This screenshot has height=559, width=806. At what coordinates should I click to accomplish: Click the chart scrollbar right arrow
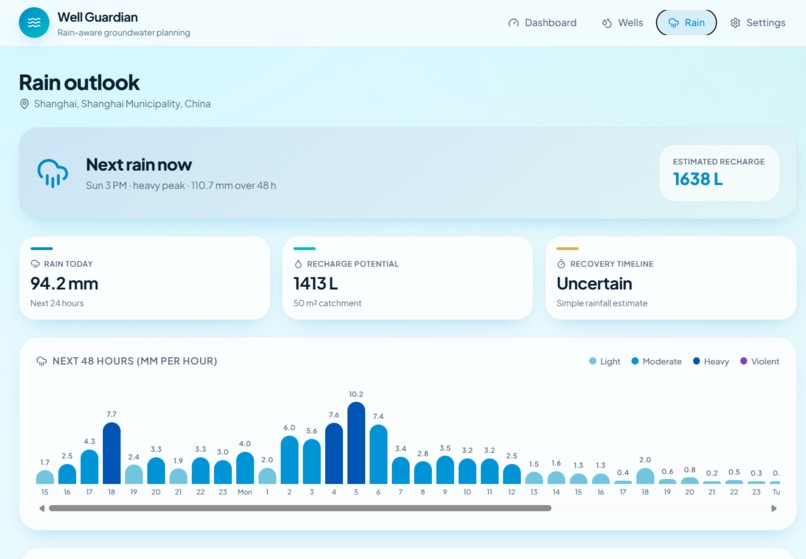click(x=774, y=508)
